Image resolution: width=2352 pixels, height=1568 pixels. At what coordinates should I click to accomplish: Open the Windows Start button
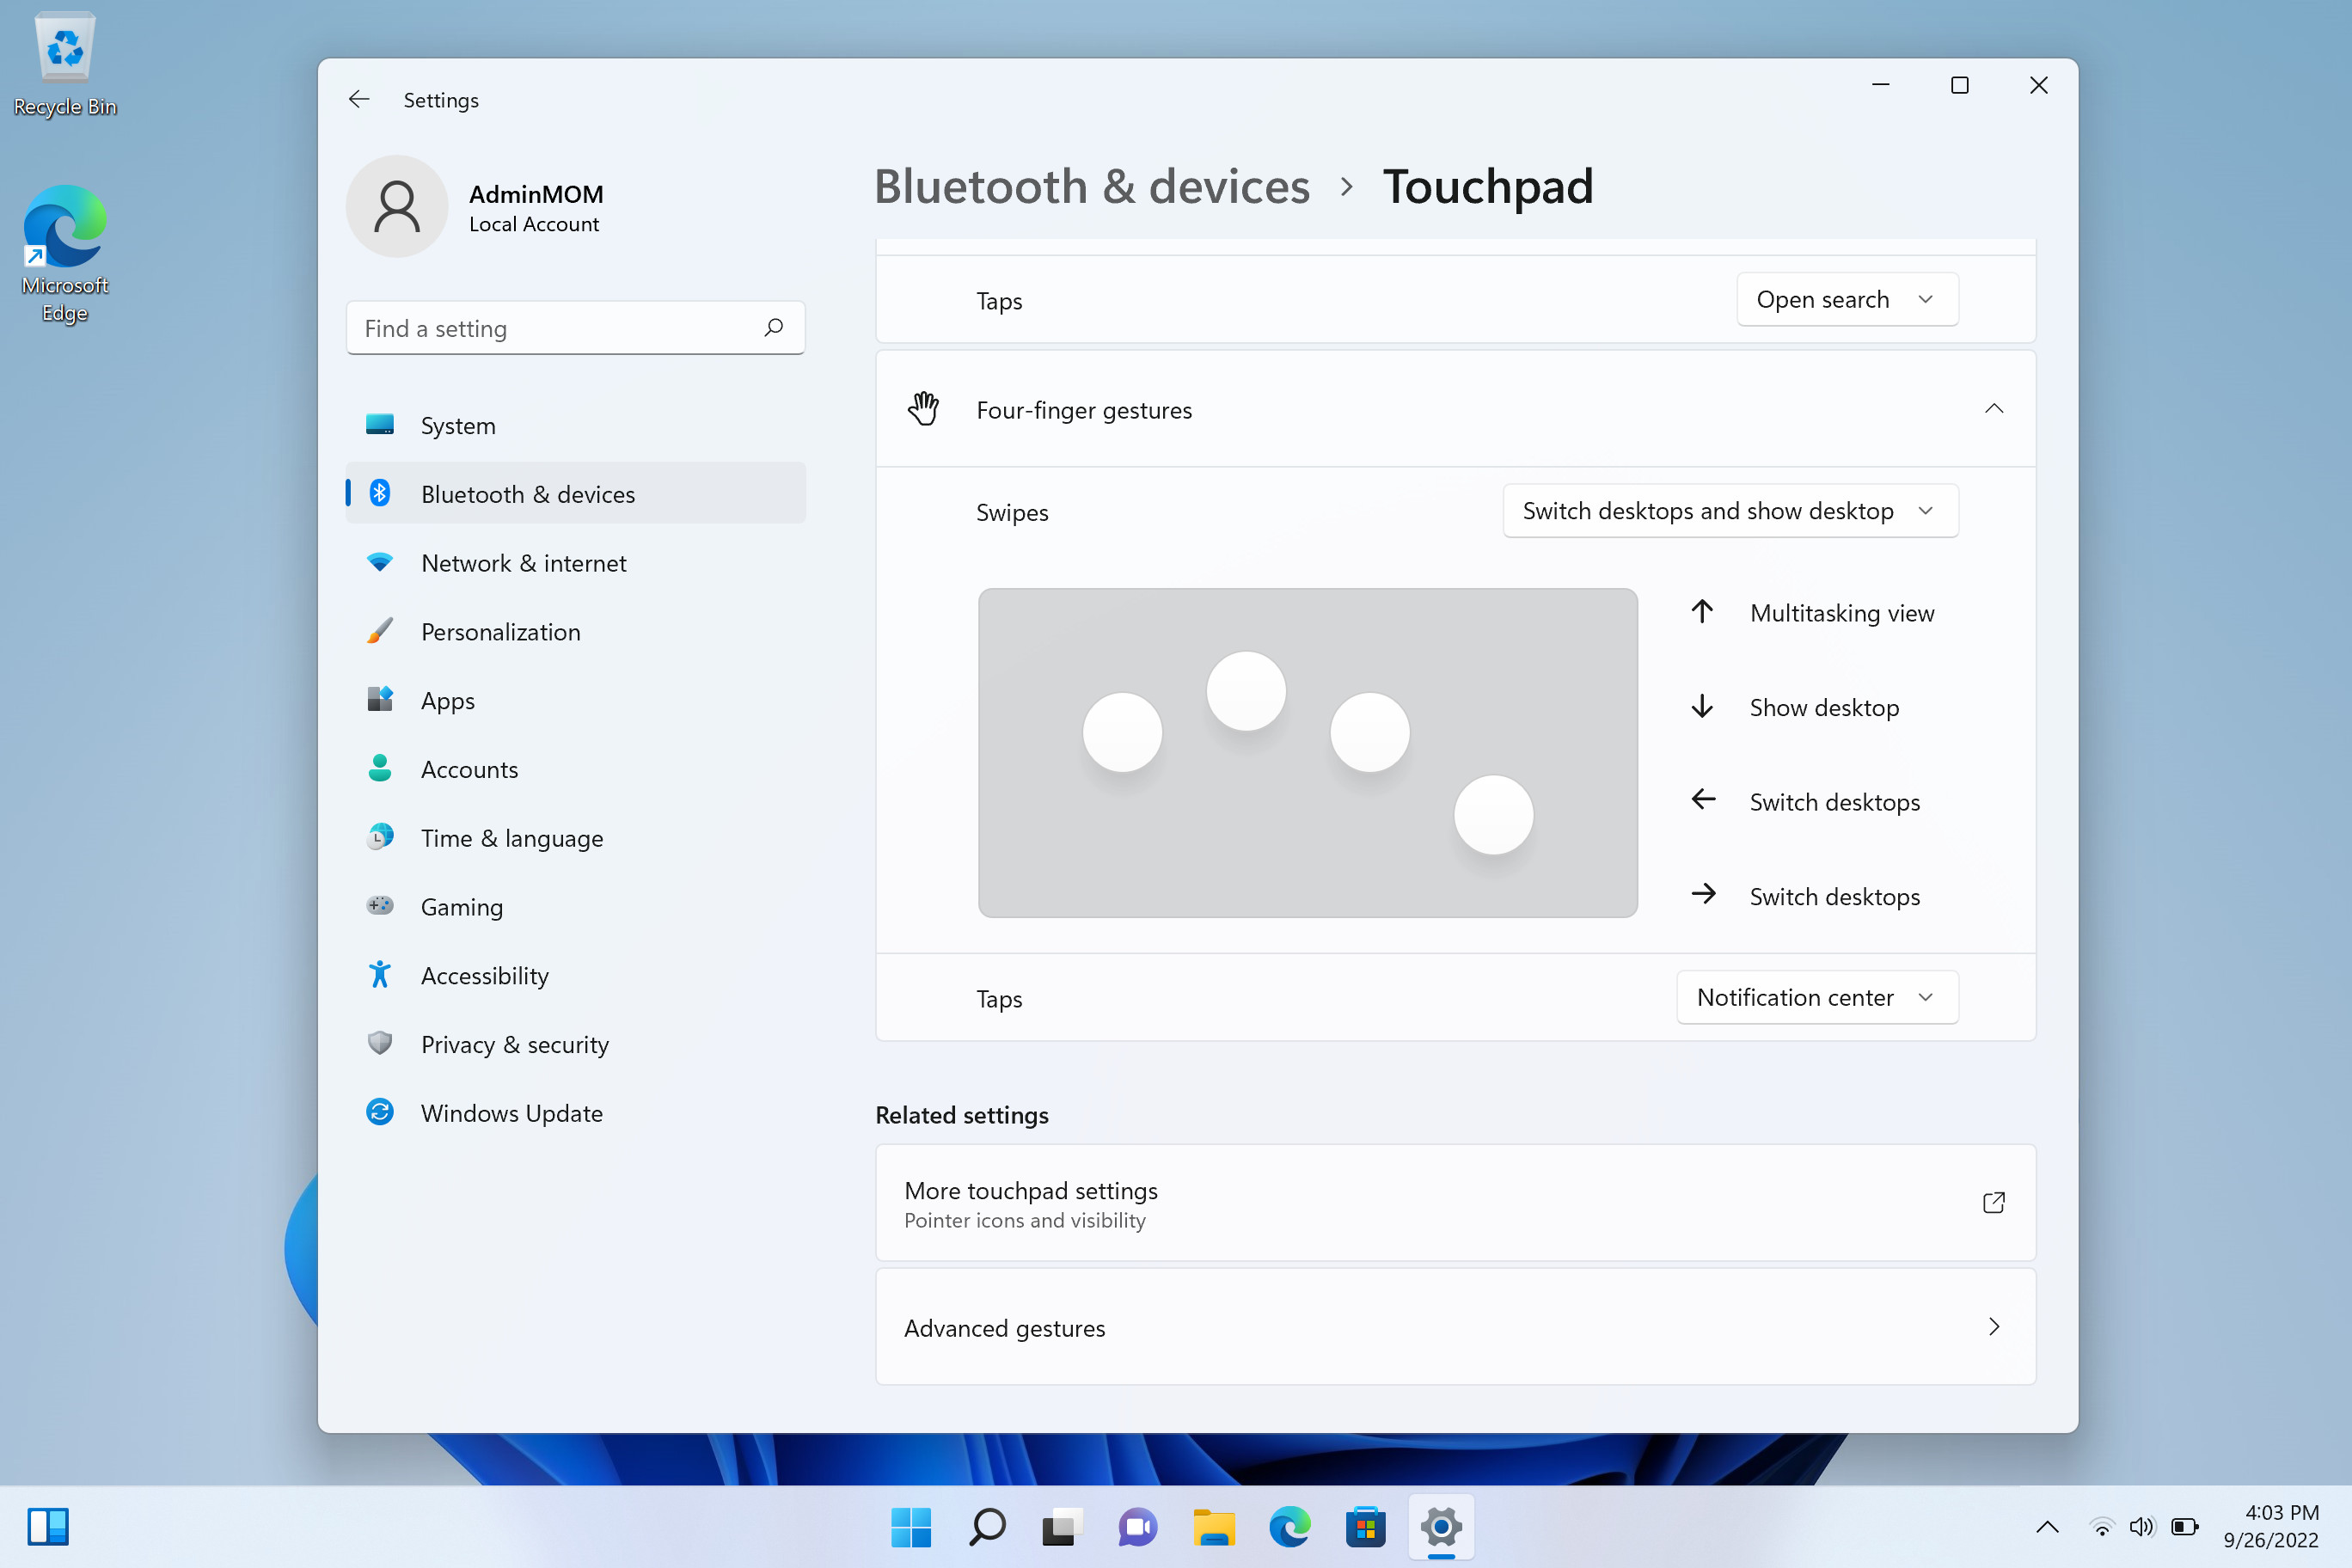click(910, 1527)
